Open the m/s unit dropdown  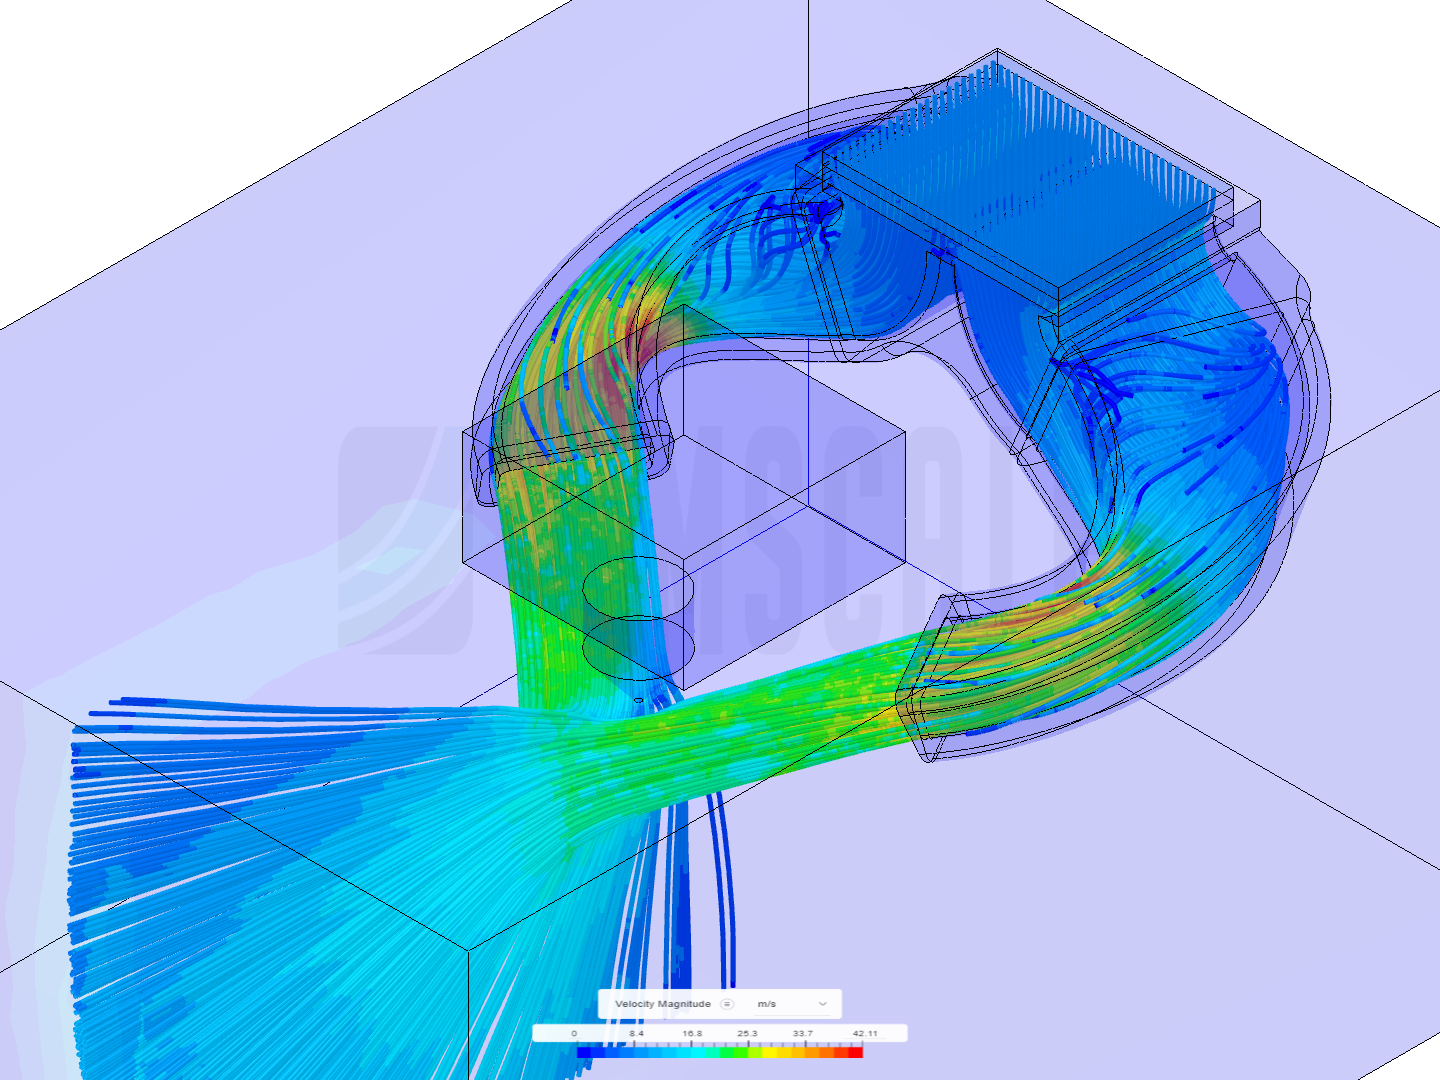tap(792, 1004)
